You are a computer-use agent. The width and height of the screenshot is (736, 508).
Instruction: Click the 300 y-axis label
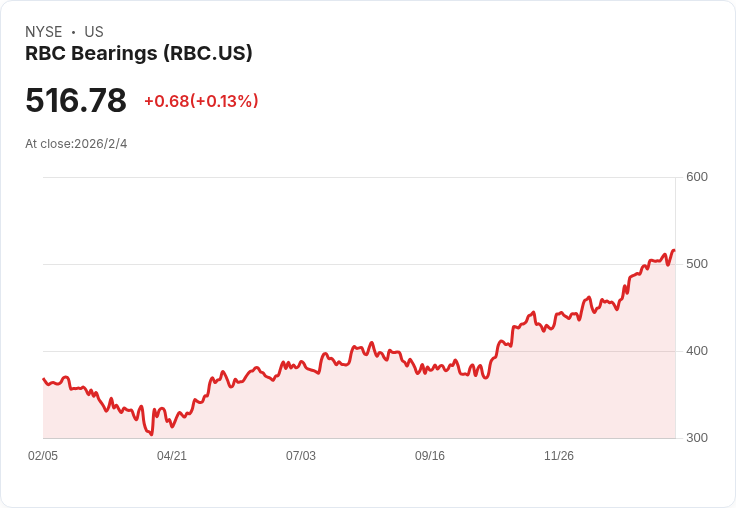click(x=697, y=438)
